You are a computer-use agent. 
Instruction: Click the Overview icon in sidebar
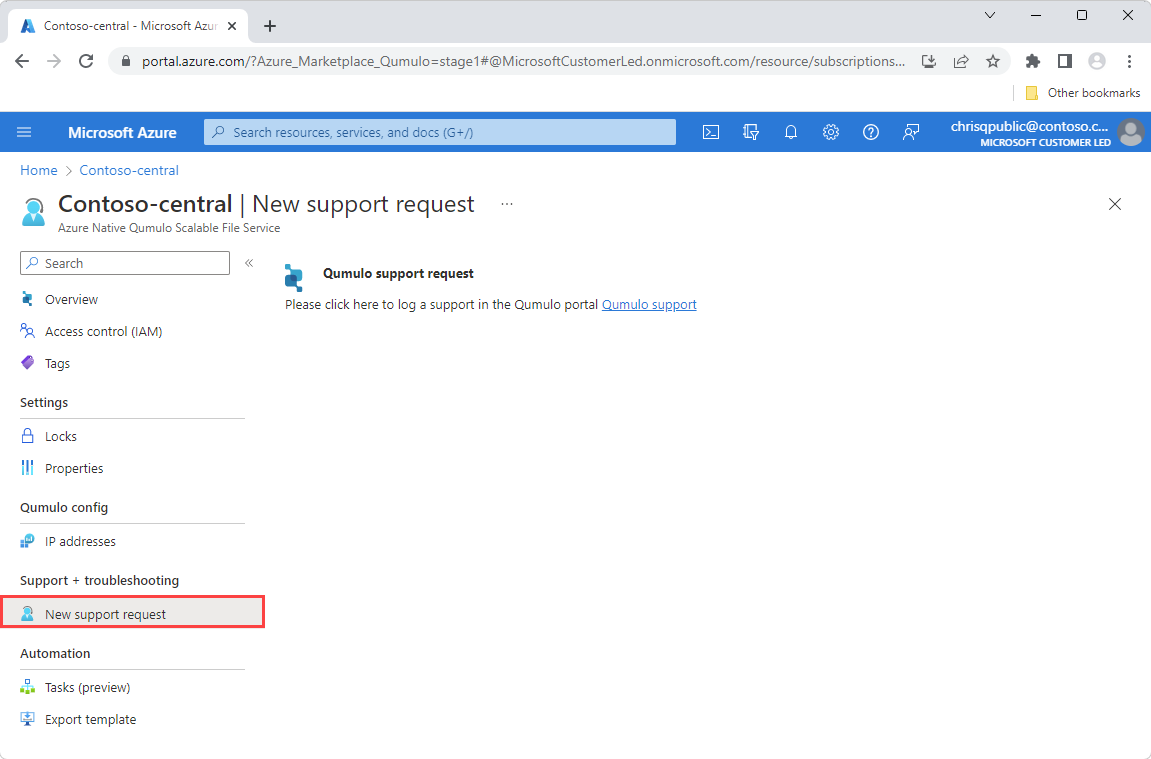click(27, 299)
